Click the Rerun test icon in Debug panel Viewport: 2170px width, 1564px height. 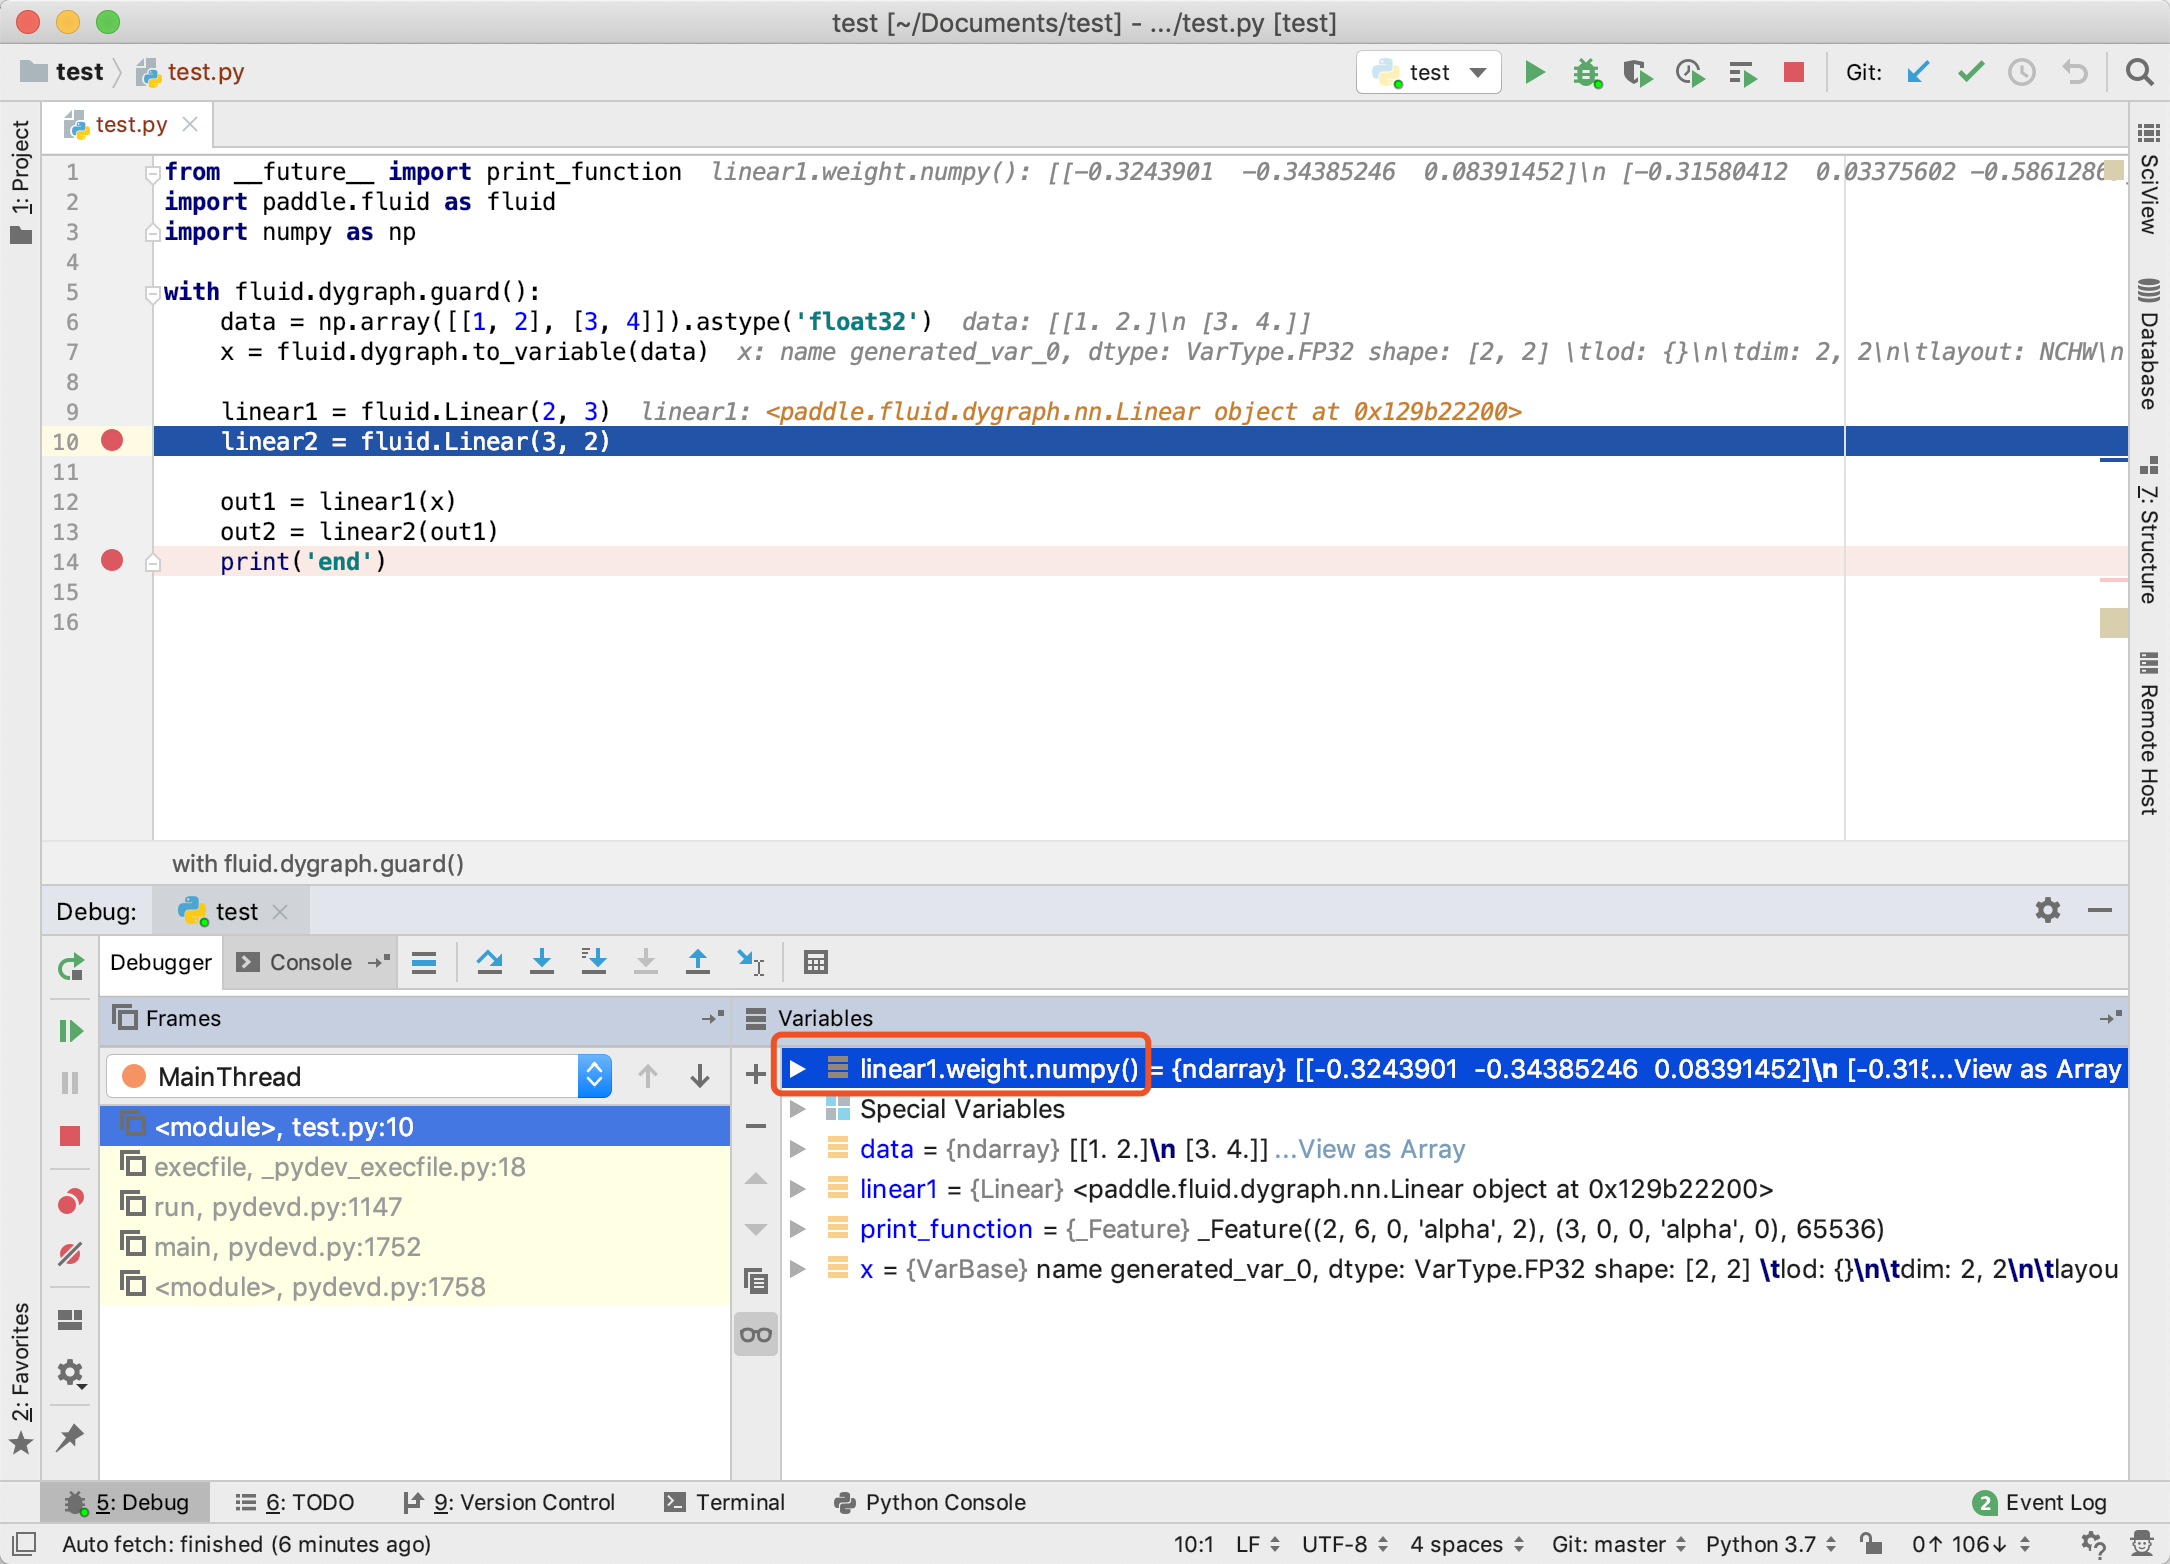coord(70,967)
